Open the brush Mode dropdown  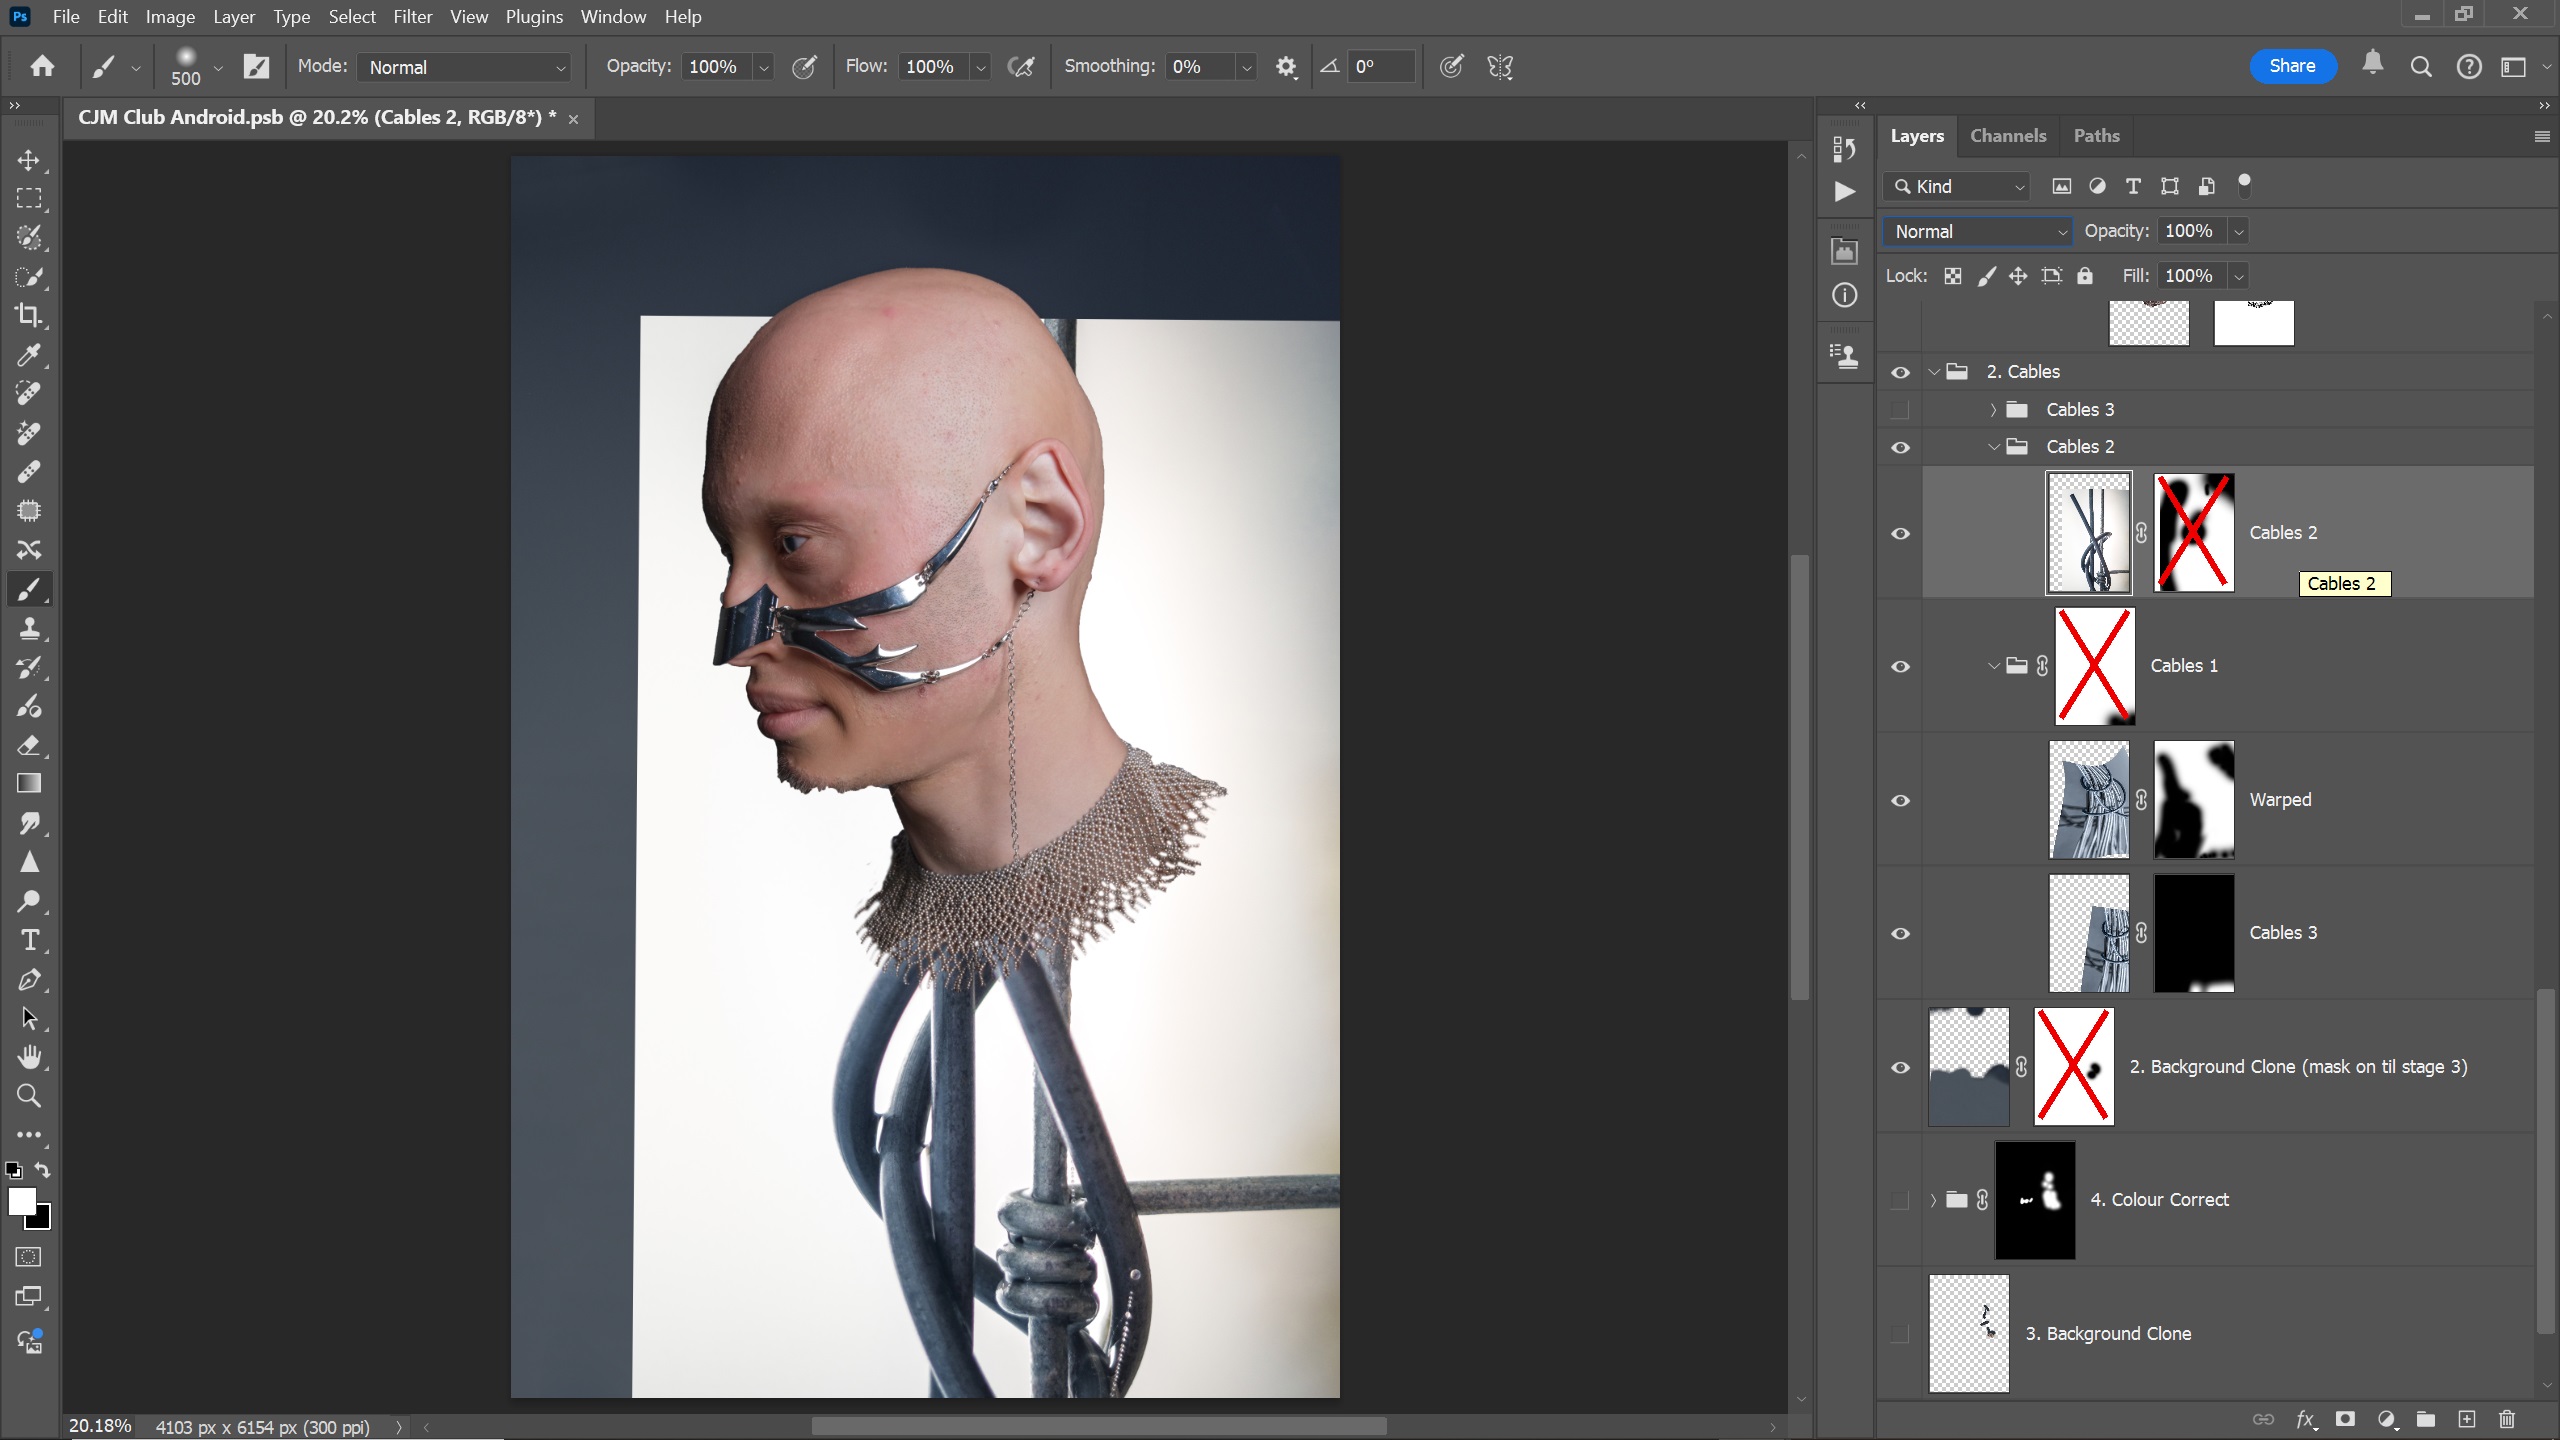point(464,67)
